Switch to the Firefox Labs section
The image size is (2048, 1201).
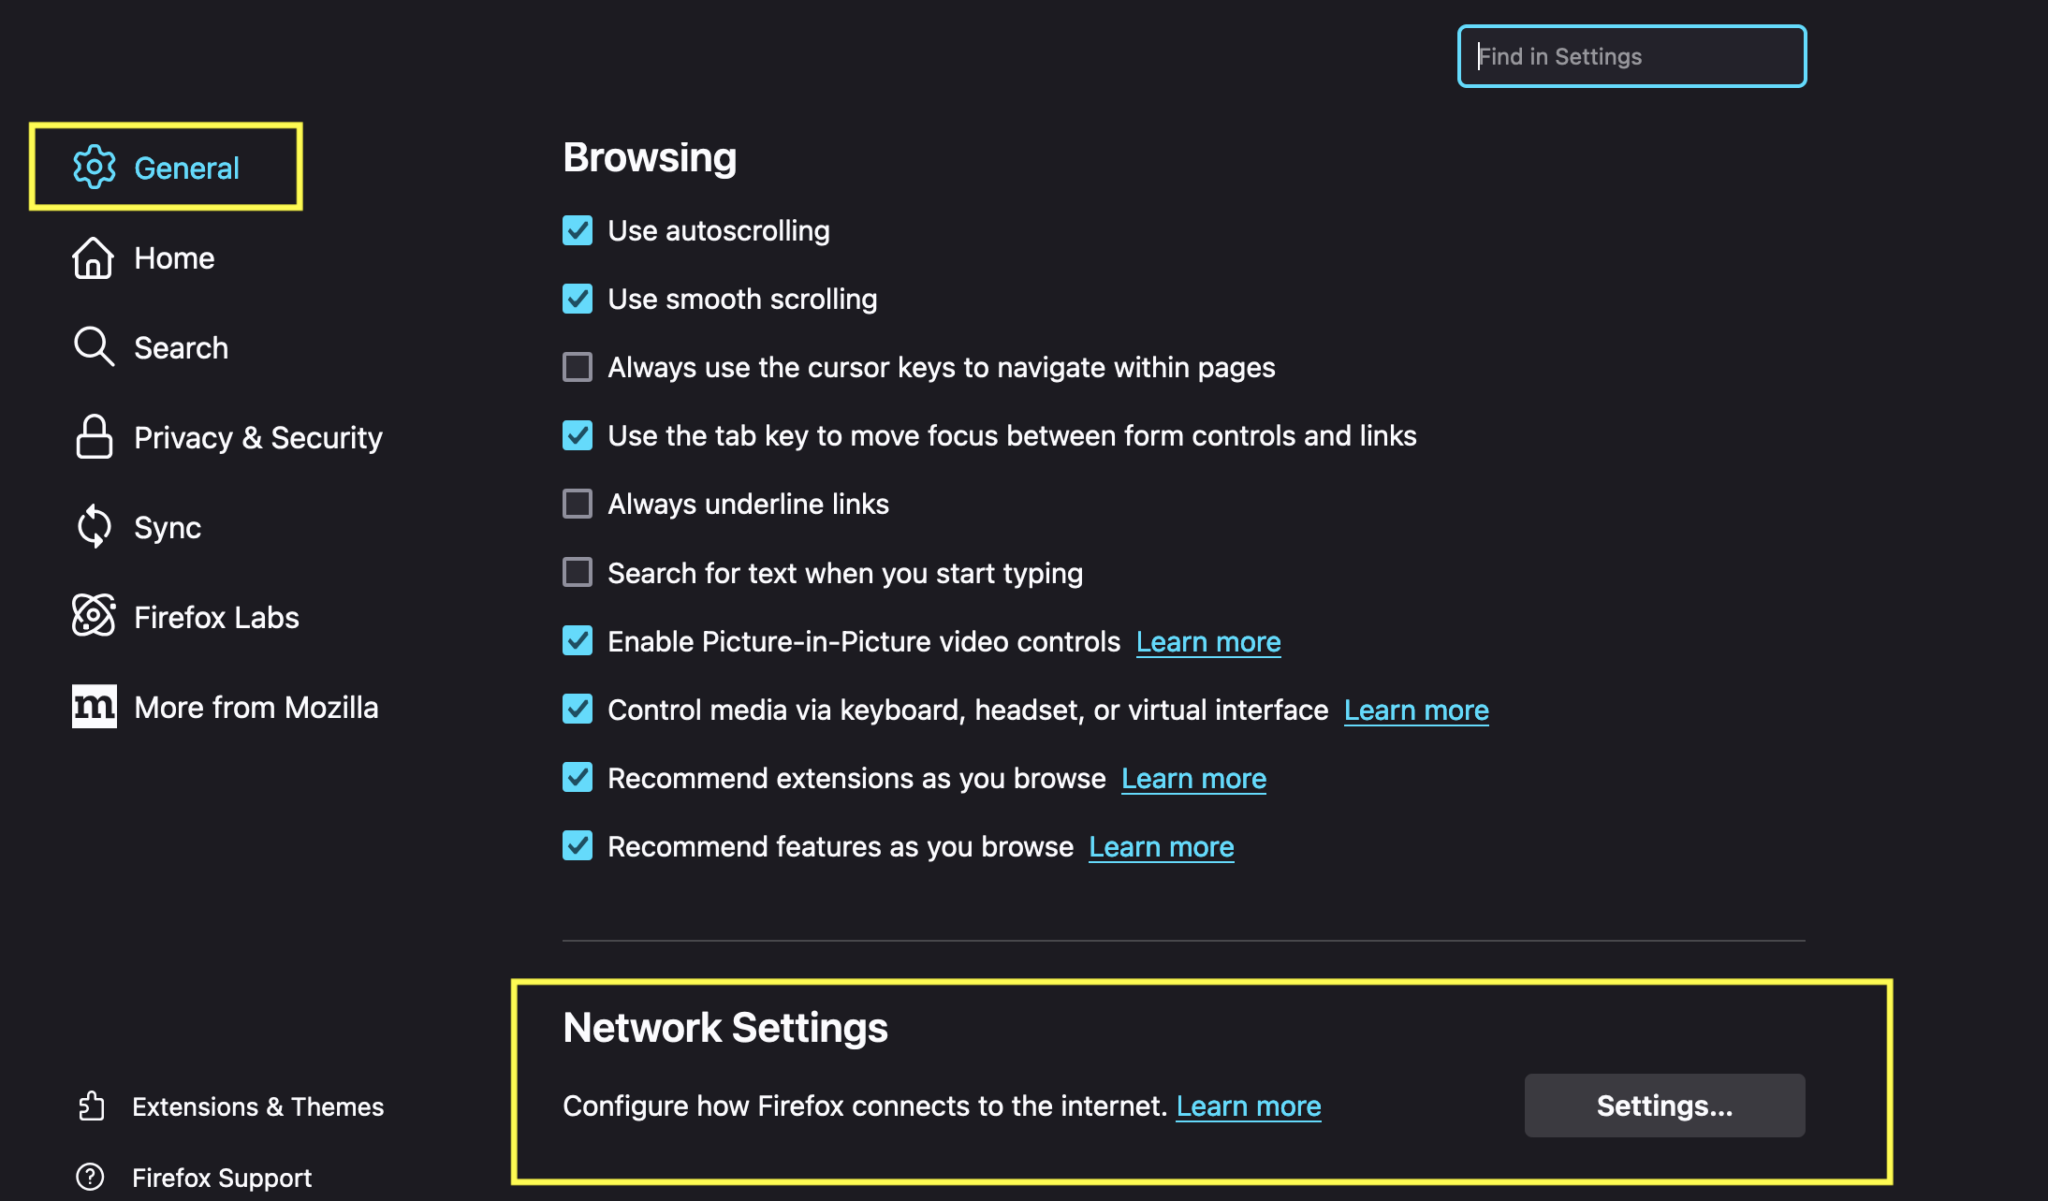(186, 617)
